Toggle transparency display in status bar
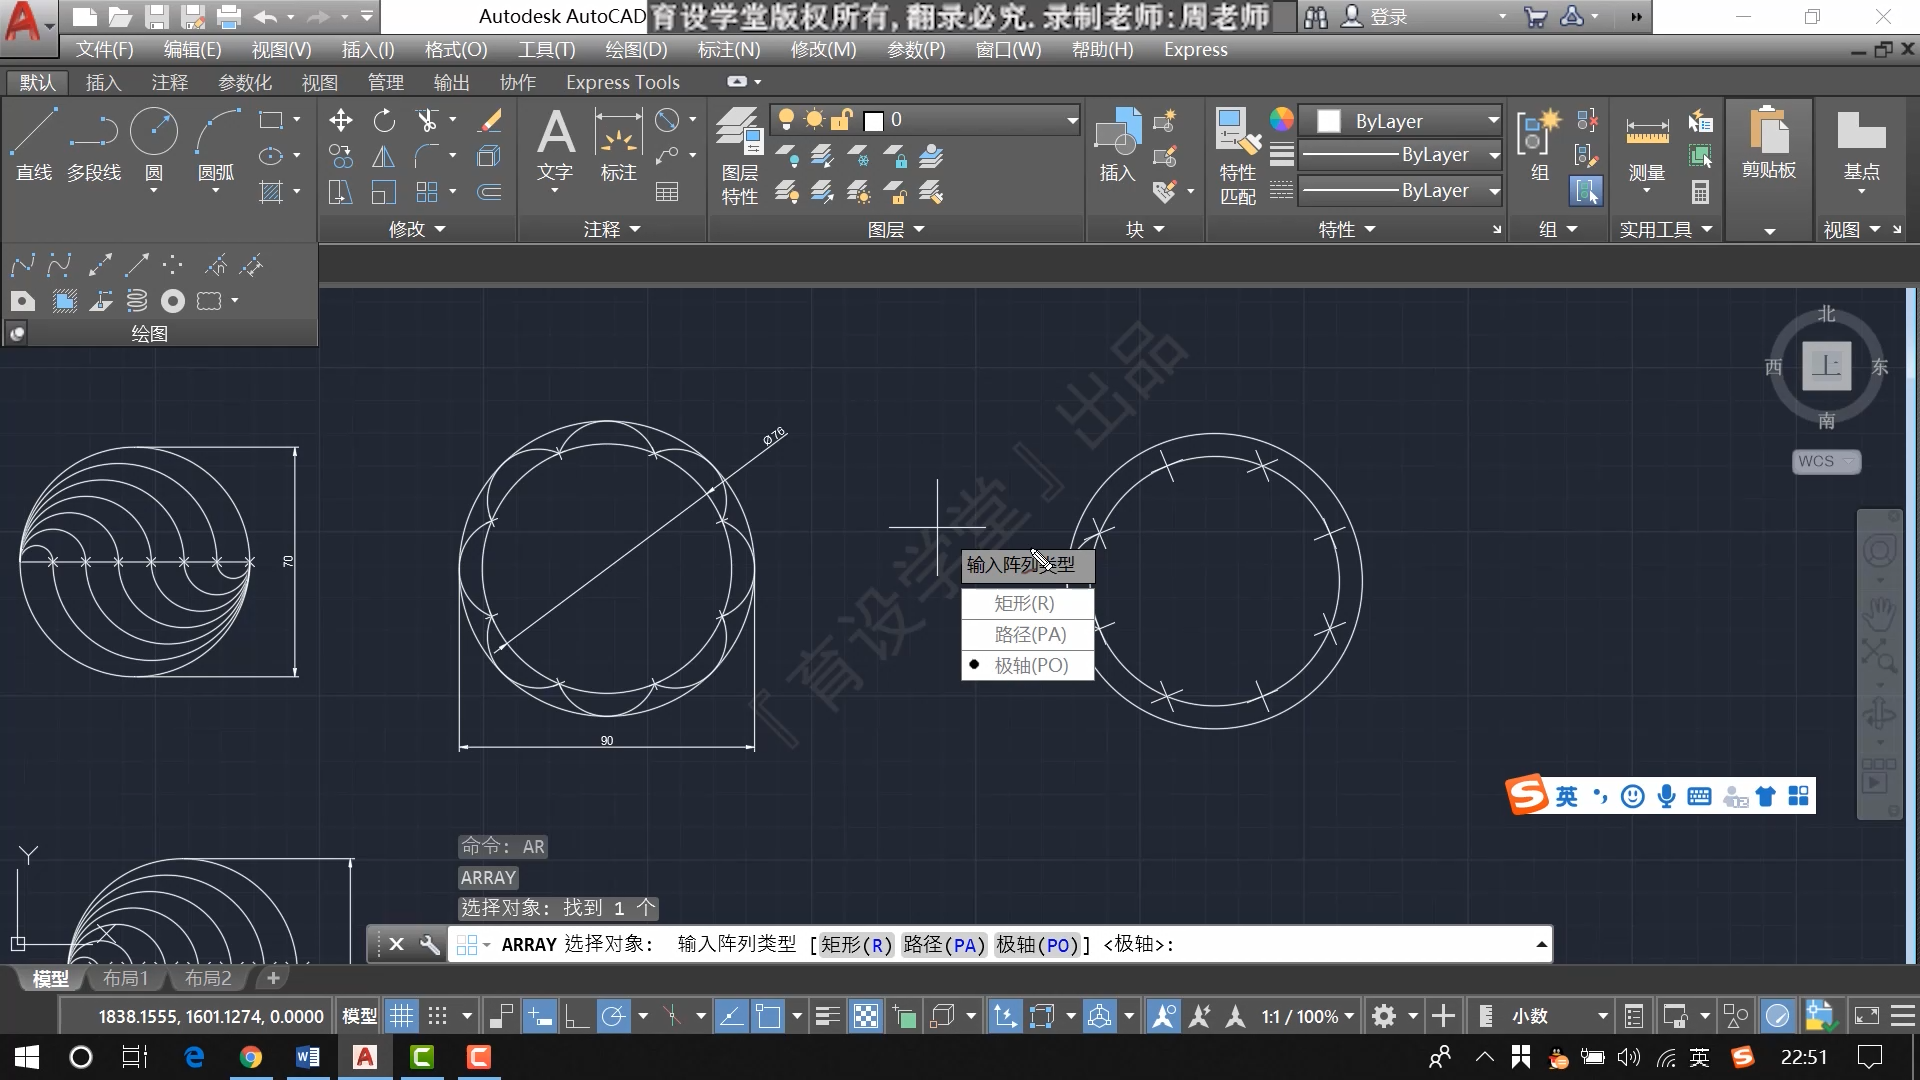The width and height of the screenshot is (1920, 1080). click(x=866, y=1017)
